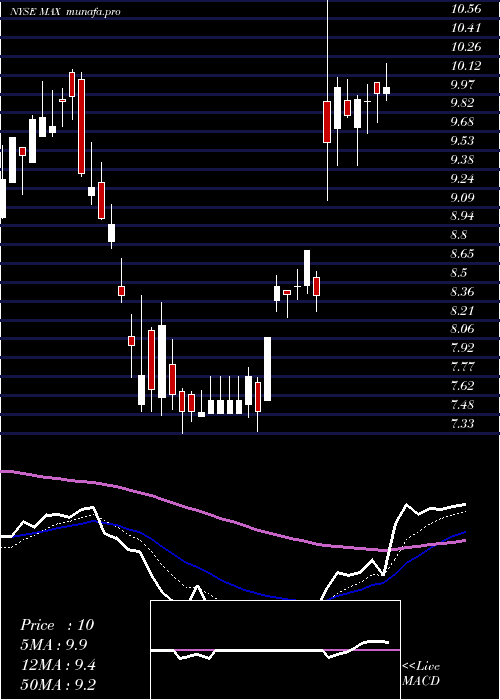Click the 10.12 price axis label
500x700 pixels.
466,66
